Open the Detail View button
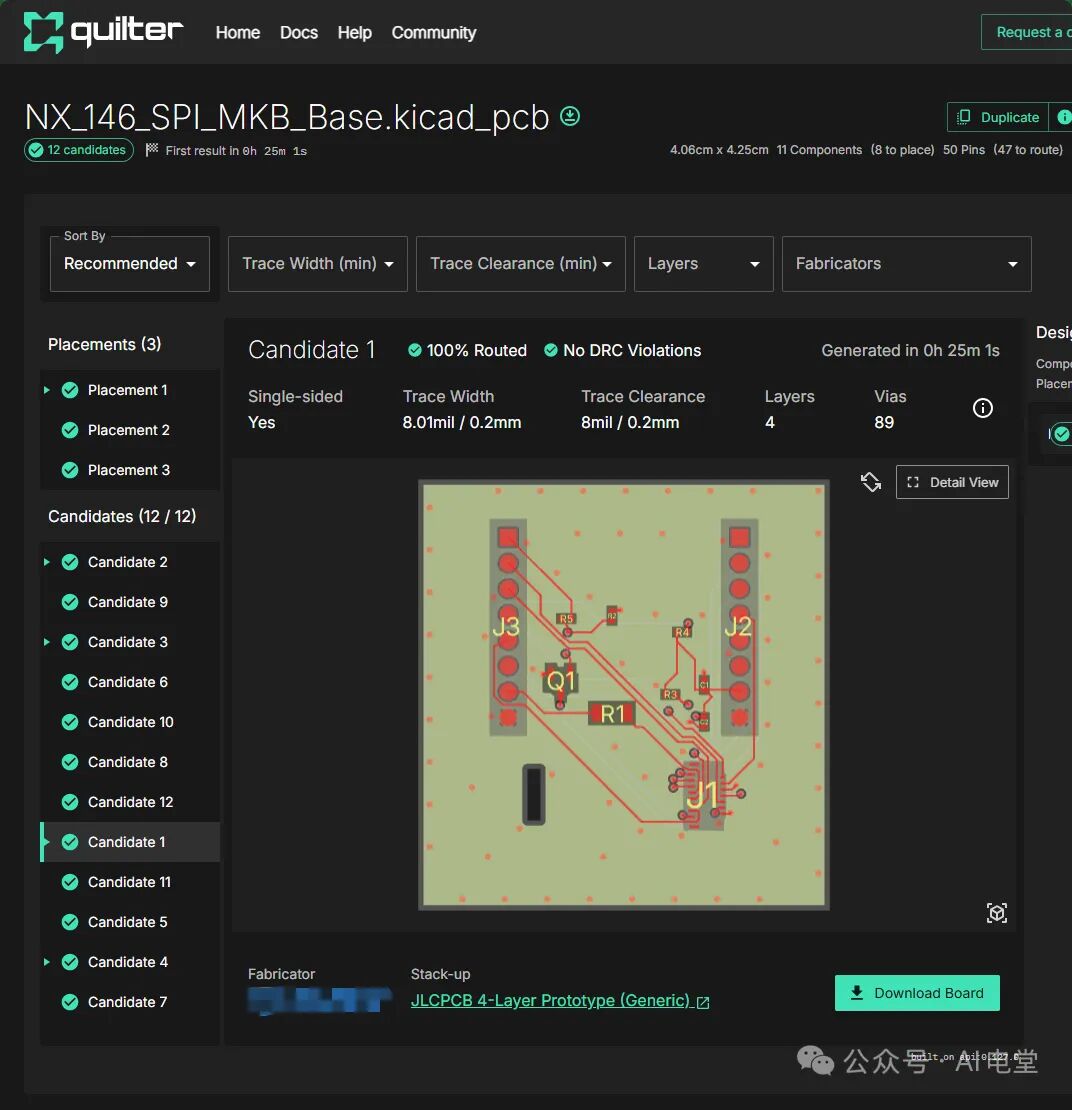1072x1110 pixels. tap(952, 482)
